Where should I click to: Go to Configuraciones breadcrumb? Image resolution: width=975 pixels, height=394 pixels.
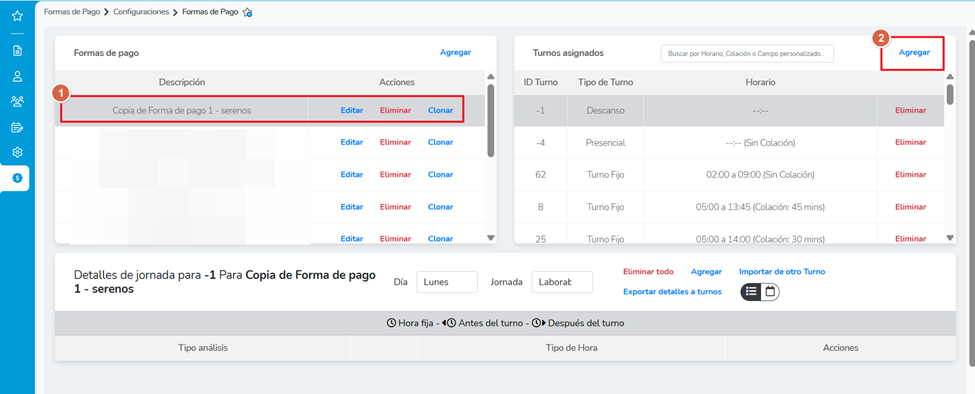(141, 12)
